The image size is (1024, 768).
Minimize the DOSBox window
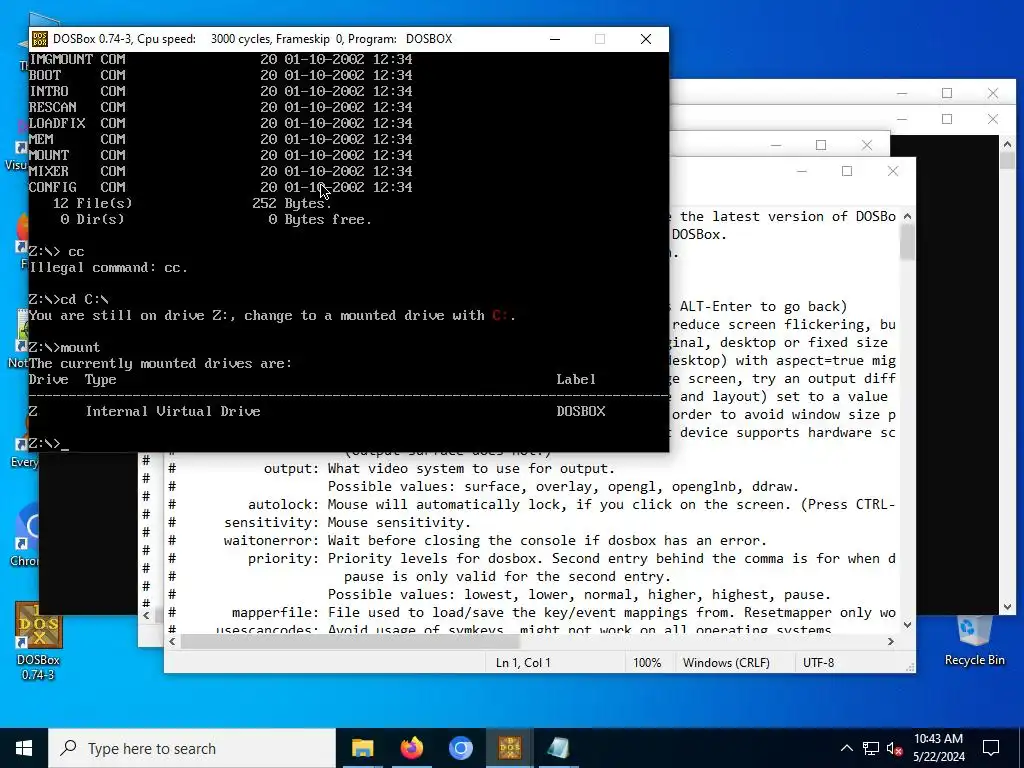point(555,39)
